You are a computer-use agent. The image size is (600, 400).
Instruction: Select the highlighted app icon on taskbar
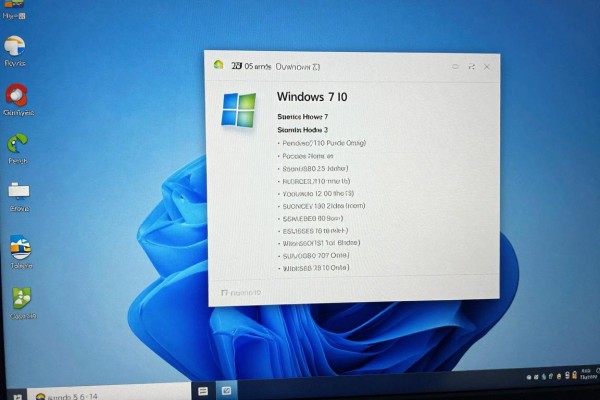[x=226, y=391]
